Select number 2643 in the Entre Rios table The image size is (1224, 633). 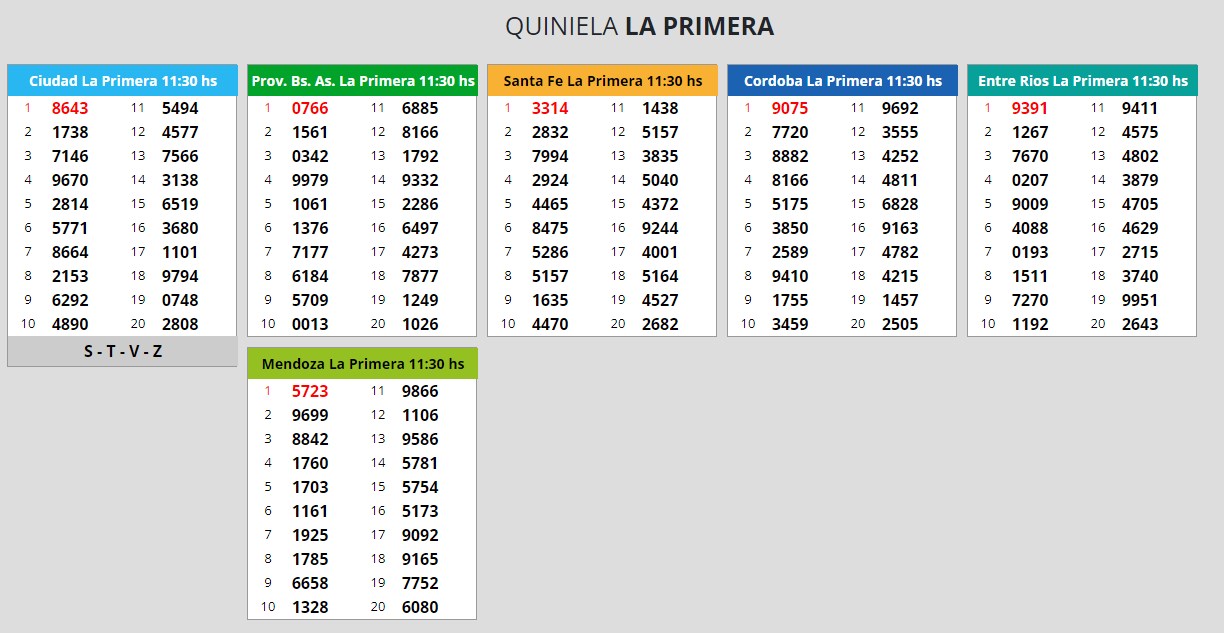(1140, 324)
